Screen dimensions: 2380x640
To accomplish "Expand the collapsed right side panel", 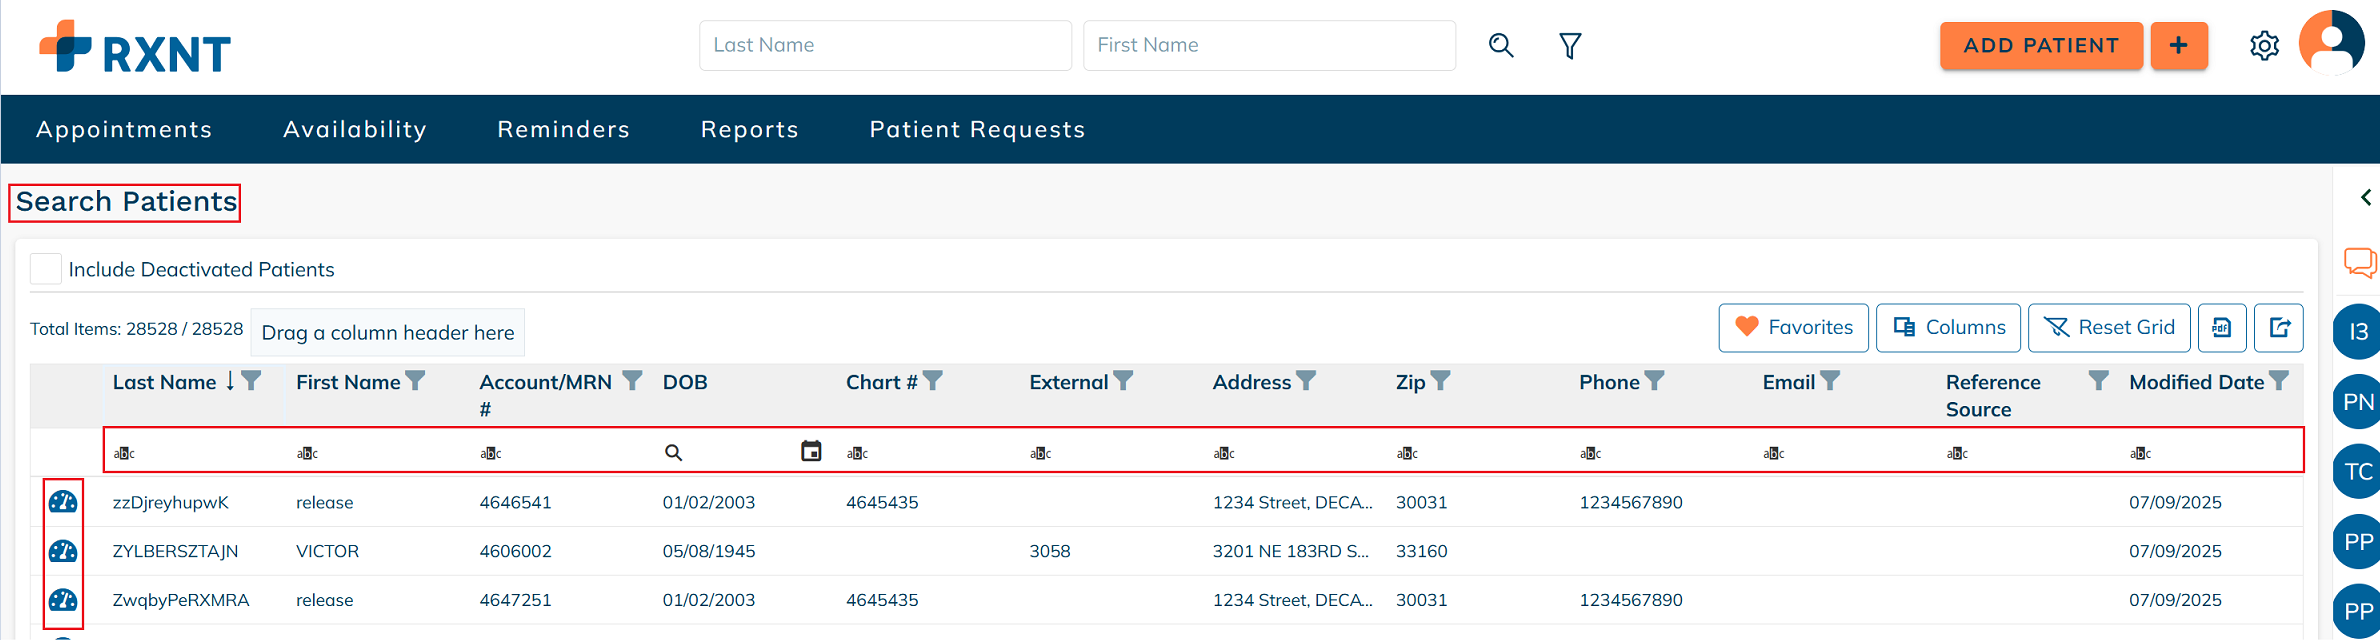I will click(x=2365, y=198).
